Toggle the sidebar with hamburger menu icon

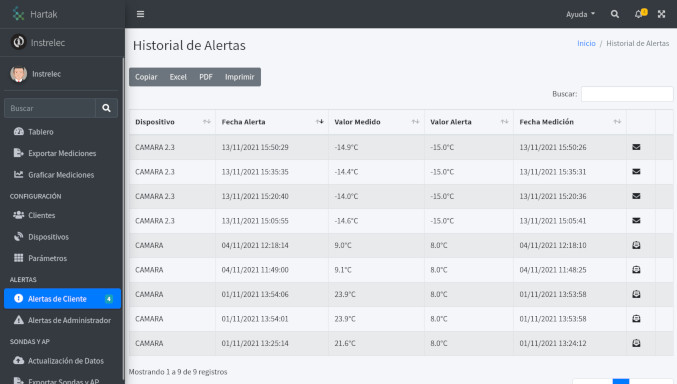[x=140, y=14]
